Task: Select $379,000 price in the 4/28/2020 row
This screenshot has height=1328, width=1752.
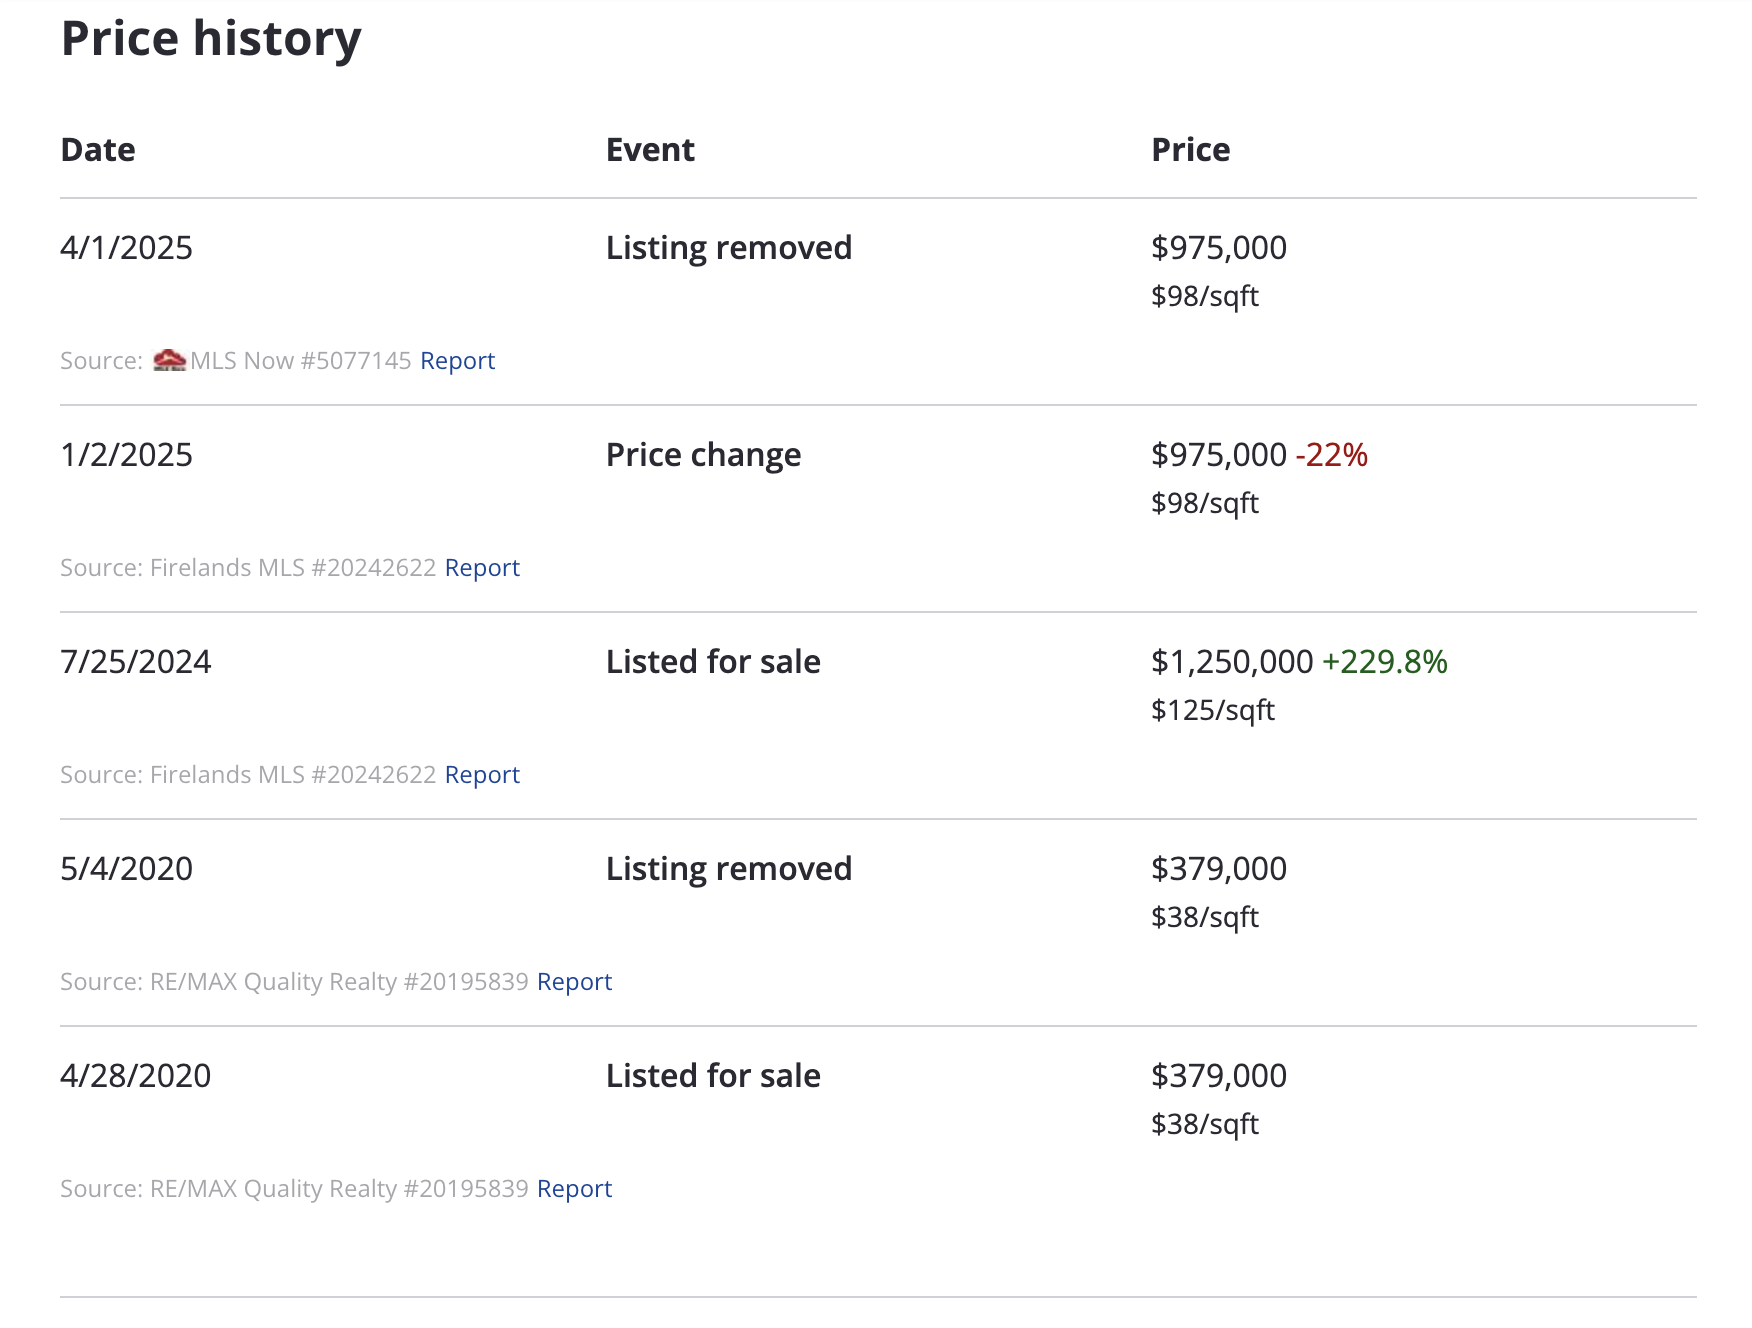Action: point(1219,1076)
